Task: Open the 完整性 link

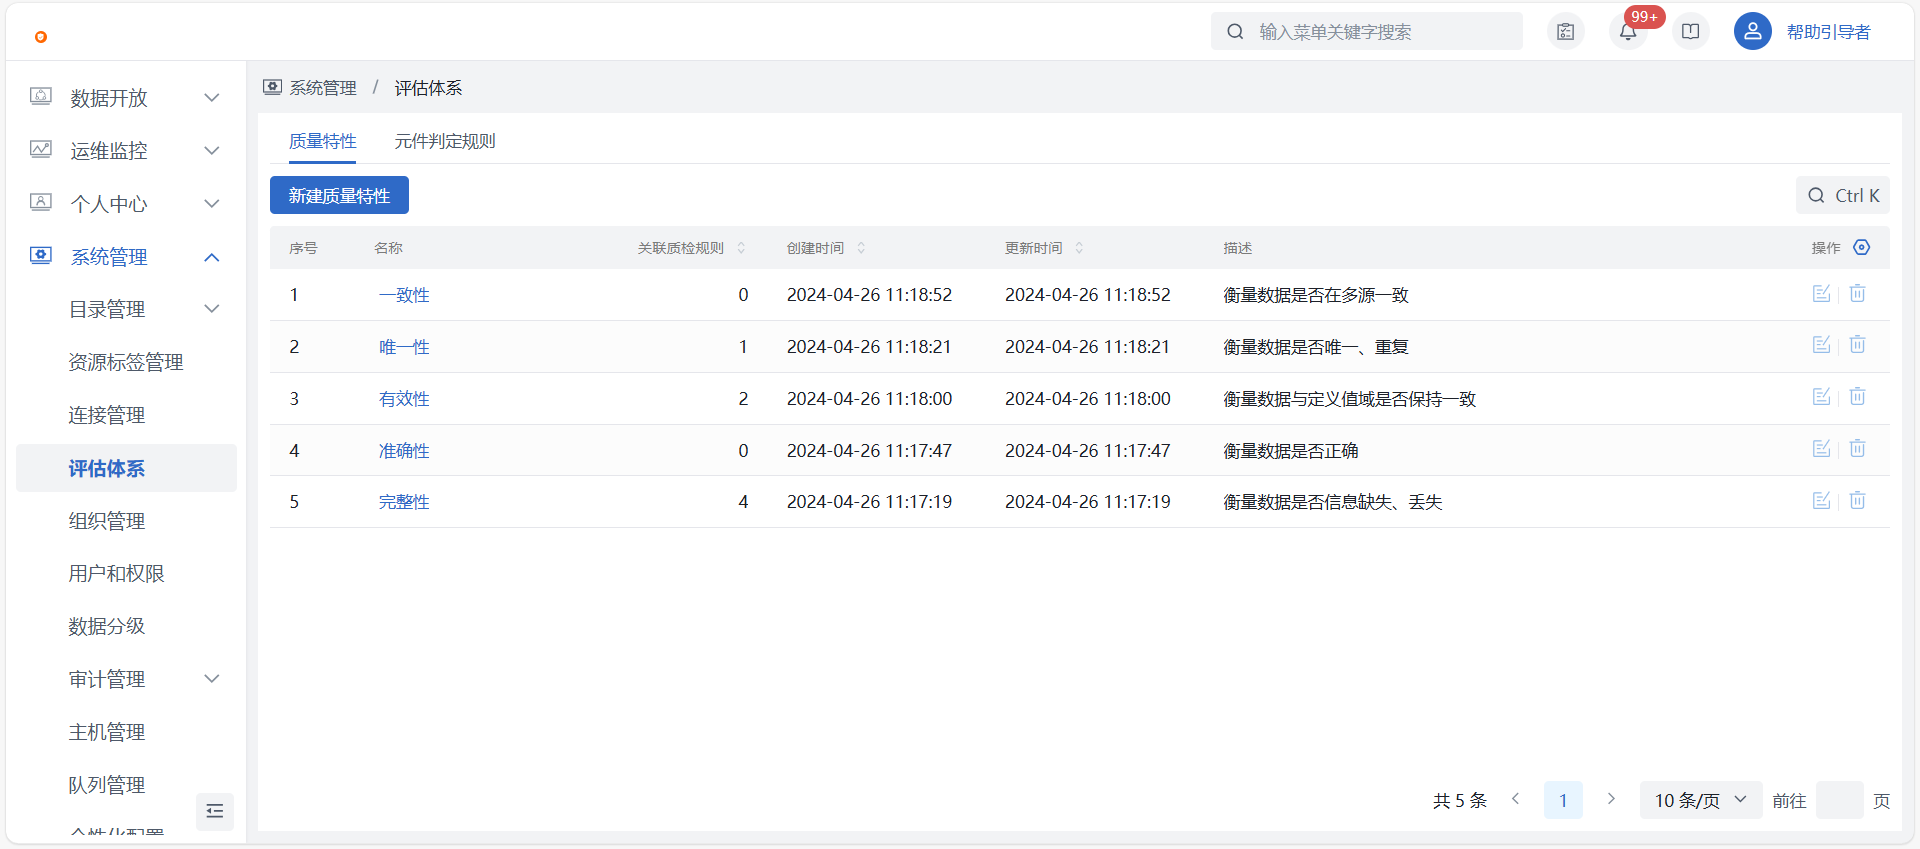Action: (404, 502)
